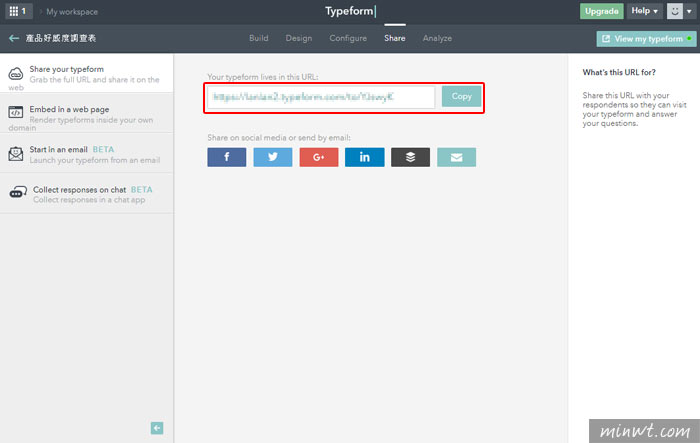
Task: Open the Configure tab
Action: [x=348, y=38]
